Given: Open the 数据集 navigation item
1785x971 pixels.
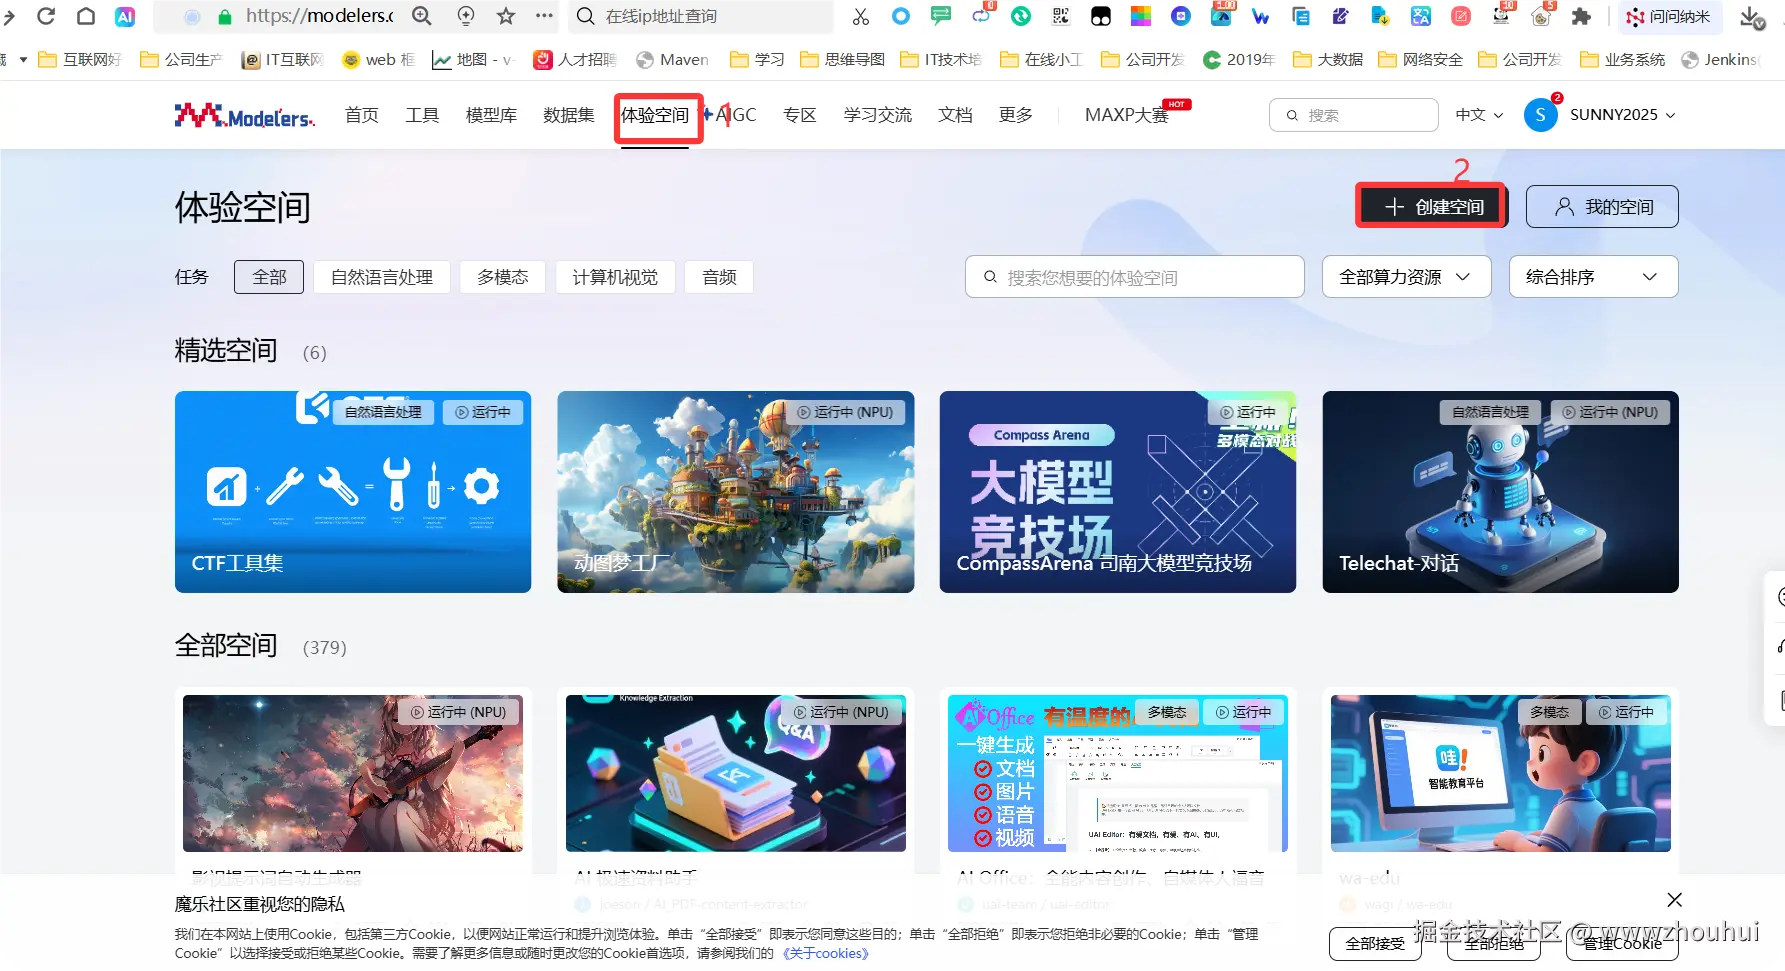Looking at the screenshot, I should [569, 115].
